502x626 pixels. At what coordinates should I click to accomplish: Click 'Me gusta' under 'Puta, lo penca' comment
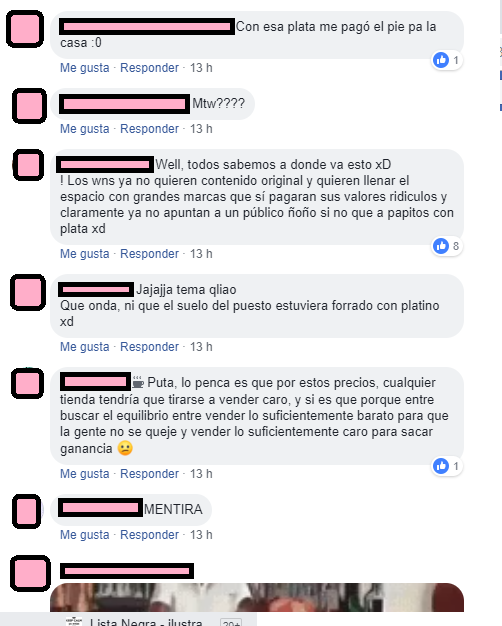click(x=85, y=474)
